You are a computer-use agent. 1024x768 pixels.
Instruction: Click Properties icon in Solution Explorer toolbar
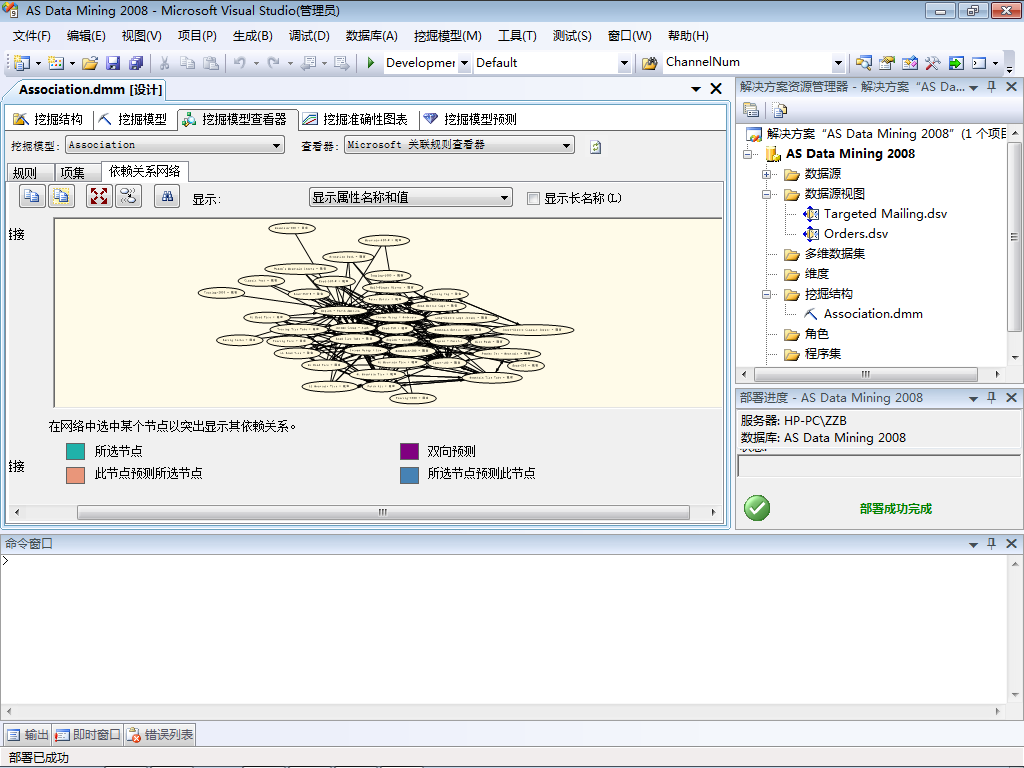751,110
